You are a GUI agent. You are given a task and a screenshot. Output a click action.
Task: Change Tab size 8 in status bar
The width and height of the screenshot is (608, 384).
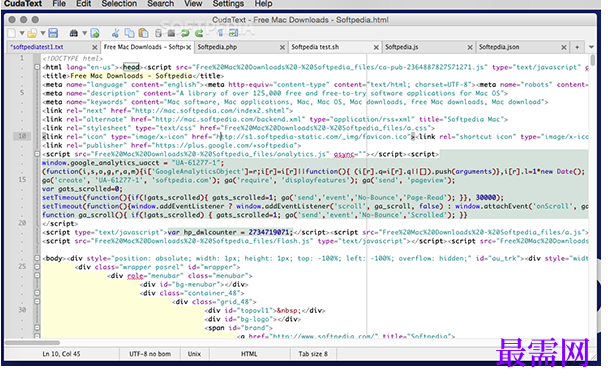pyautogui.click(x=313, y=354)
